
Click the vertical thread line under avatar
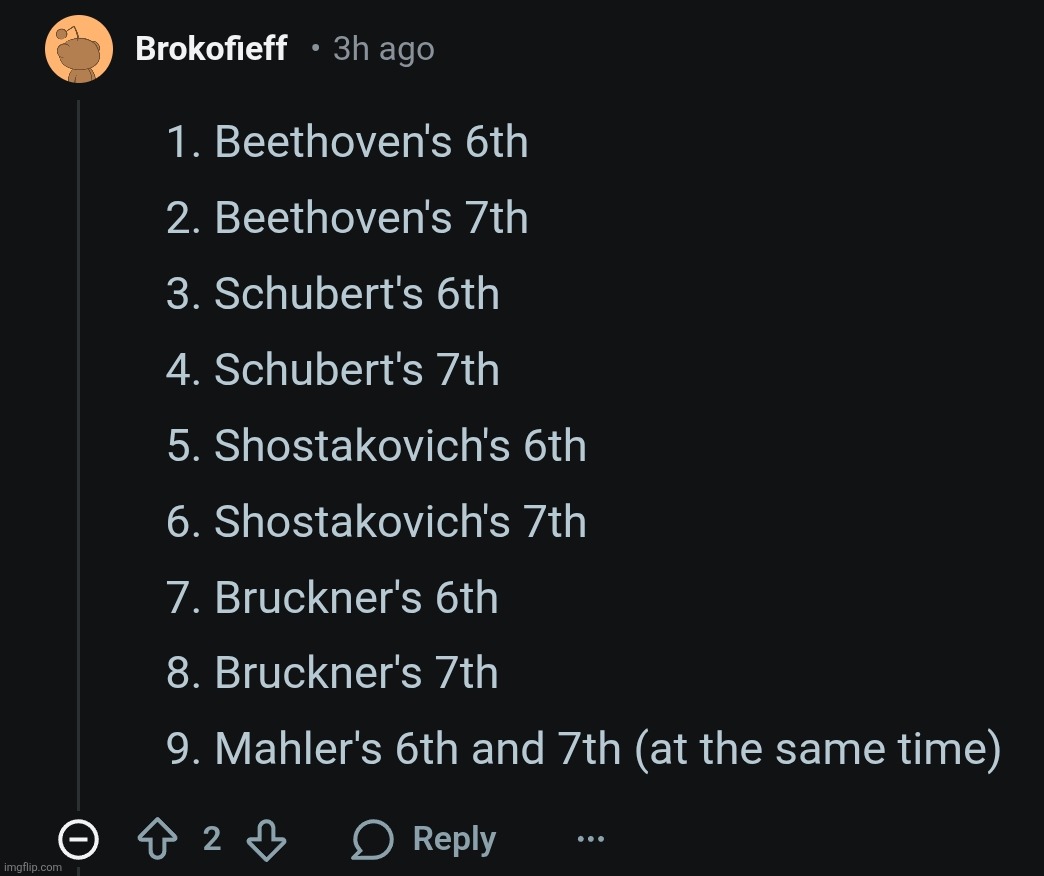(x=78, y=450)
